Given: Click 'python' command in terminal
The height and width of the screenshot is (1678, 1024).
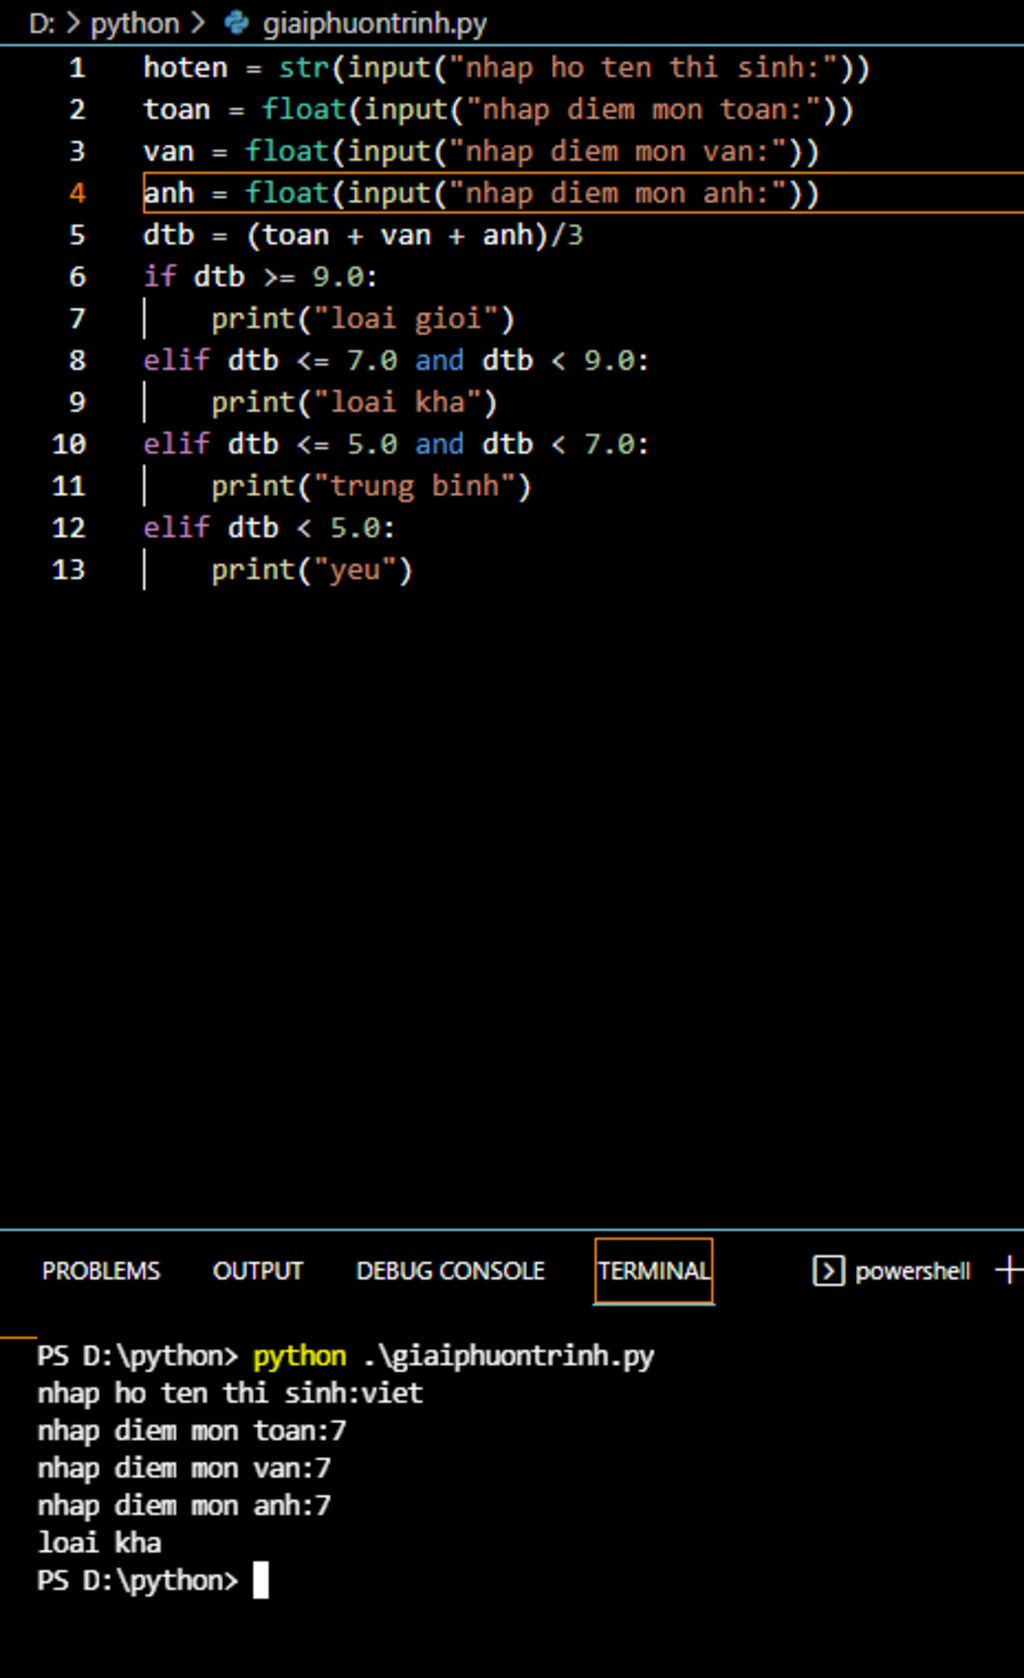Looking at the screenshot, I should click(x=299, y=1356).
